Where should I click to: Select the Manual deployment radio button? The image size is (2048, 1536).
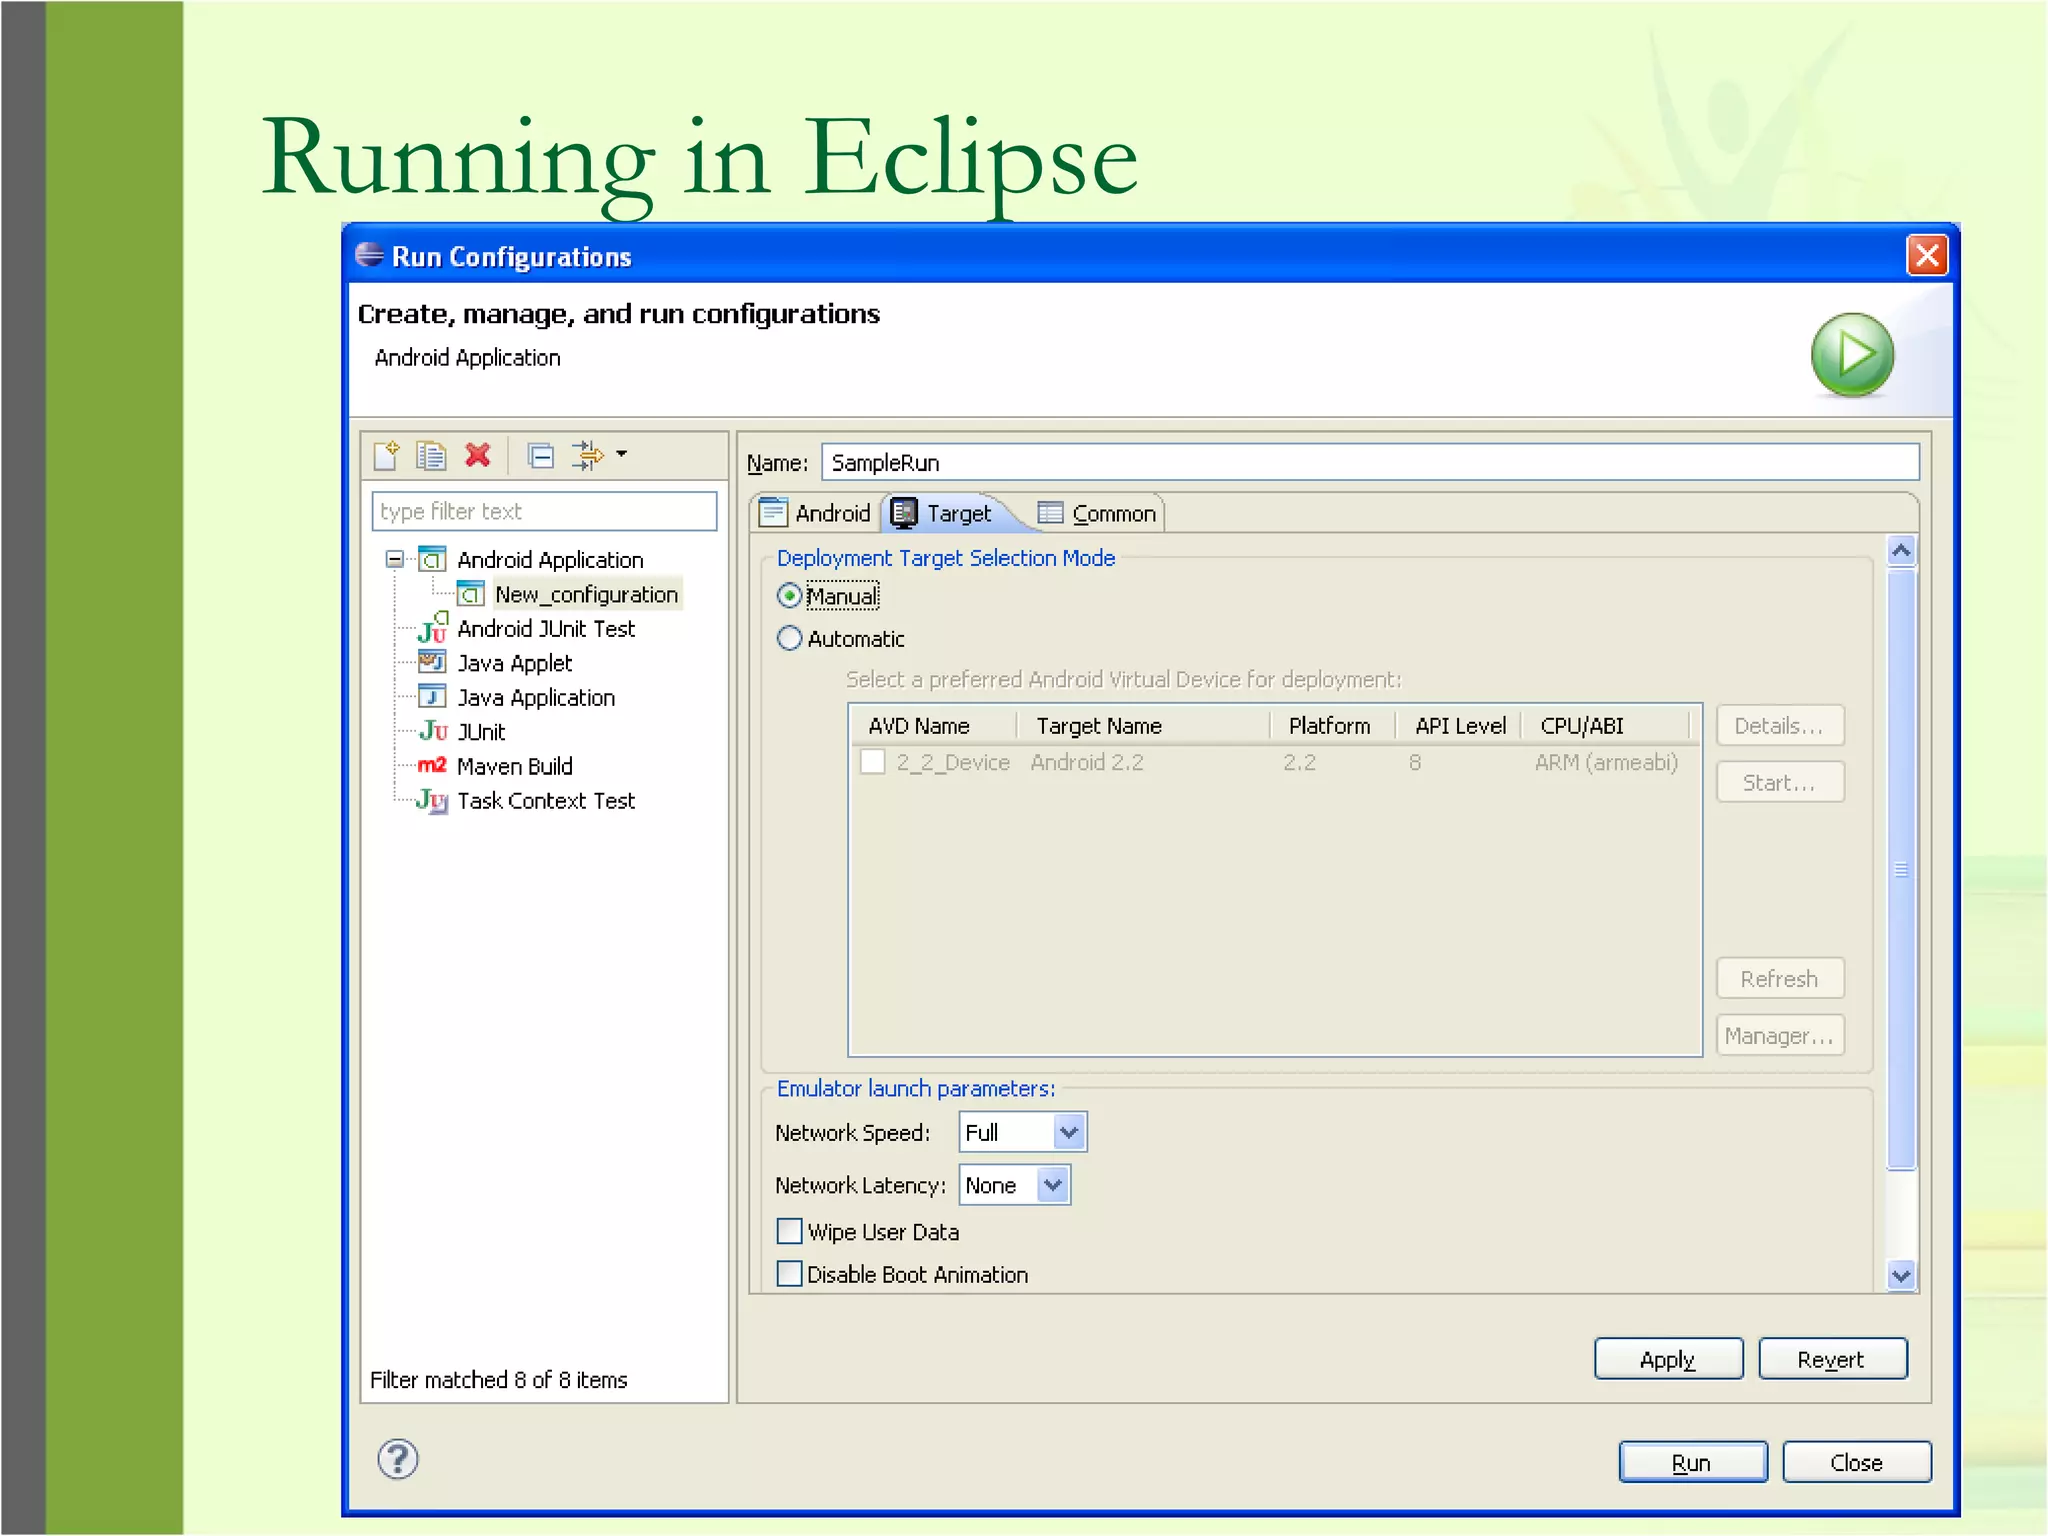(789, 596)
